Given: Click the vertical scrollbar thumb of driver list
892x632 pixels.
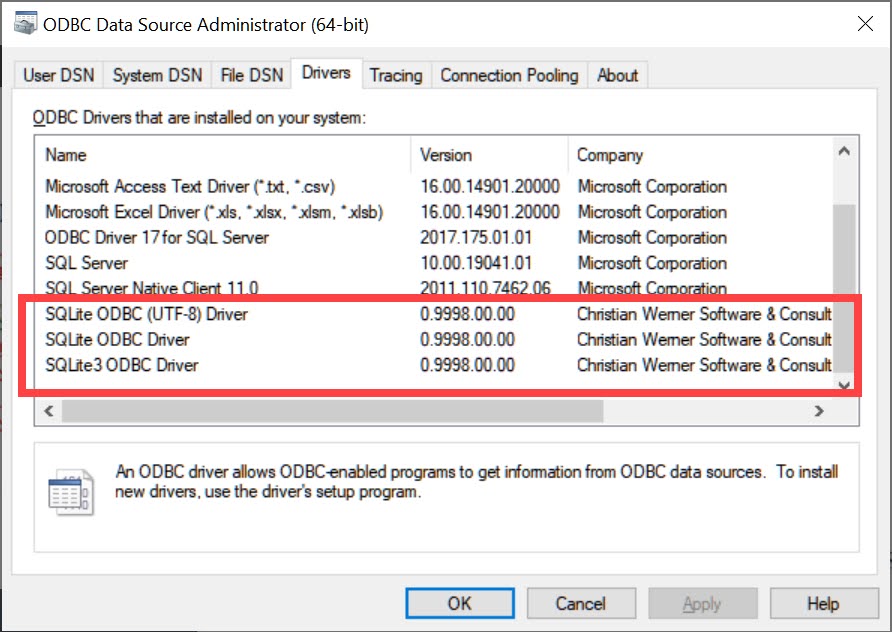Looking at the screenshot, I should pyautogui.click(x=844, y=289).
